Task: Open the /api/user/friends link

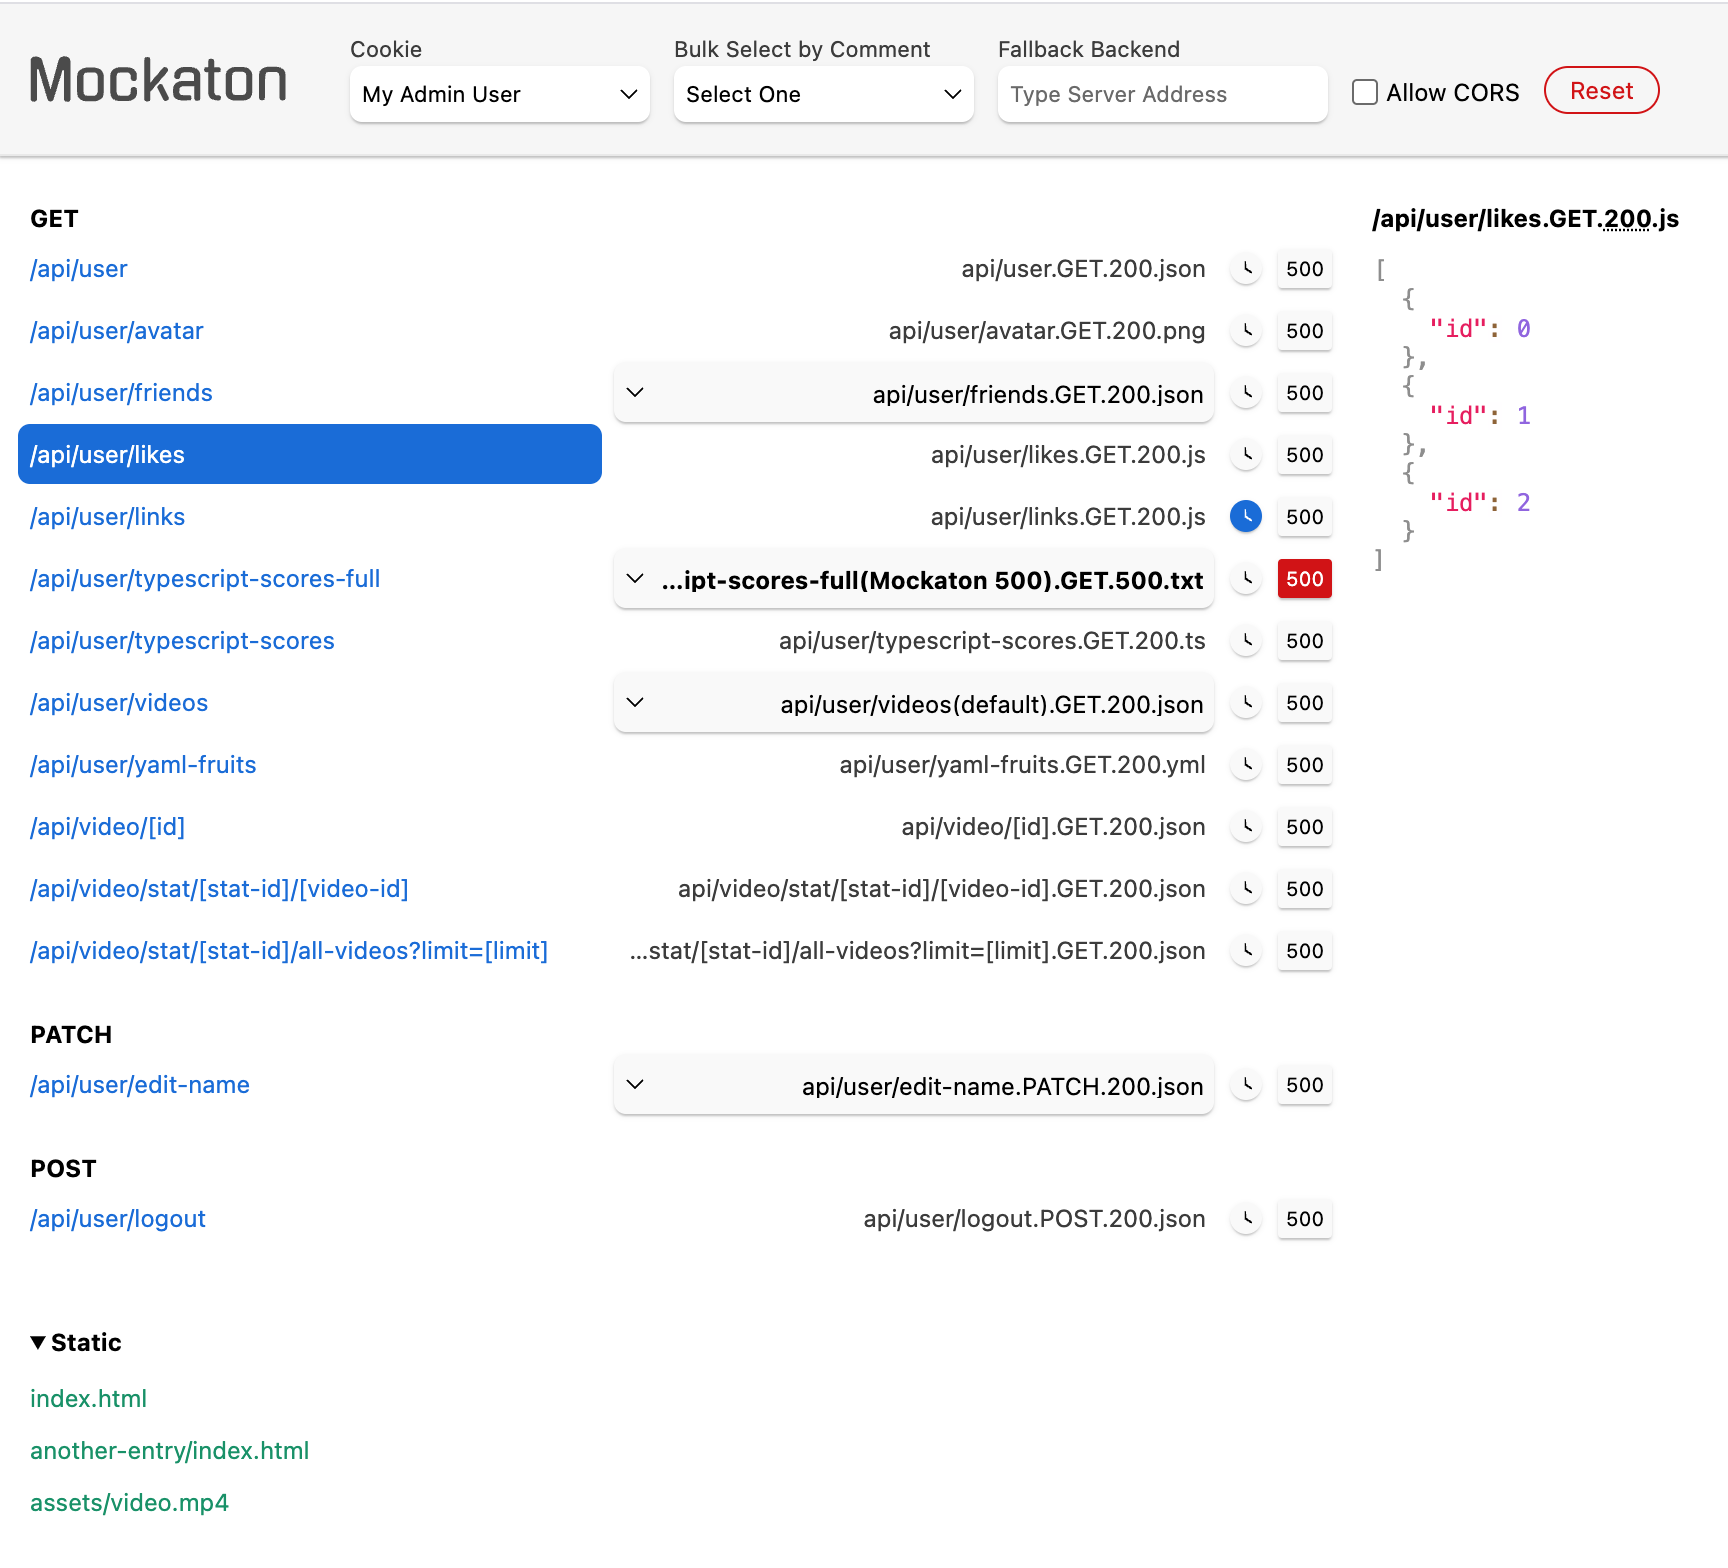Action: click(121, 393)
